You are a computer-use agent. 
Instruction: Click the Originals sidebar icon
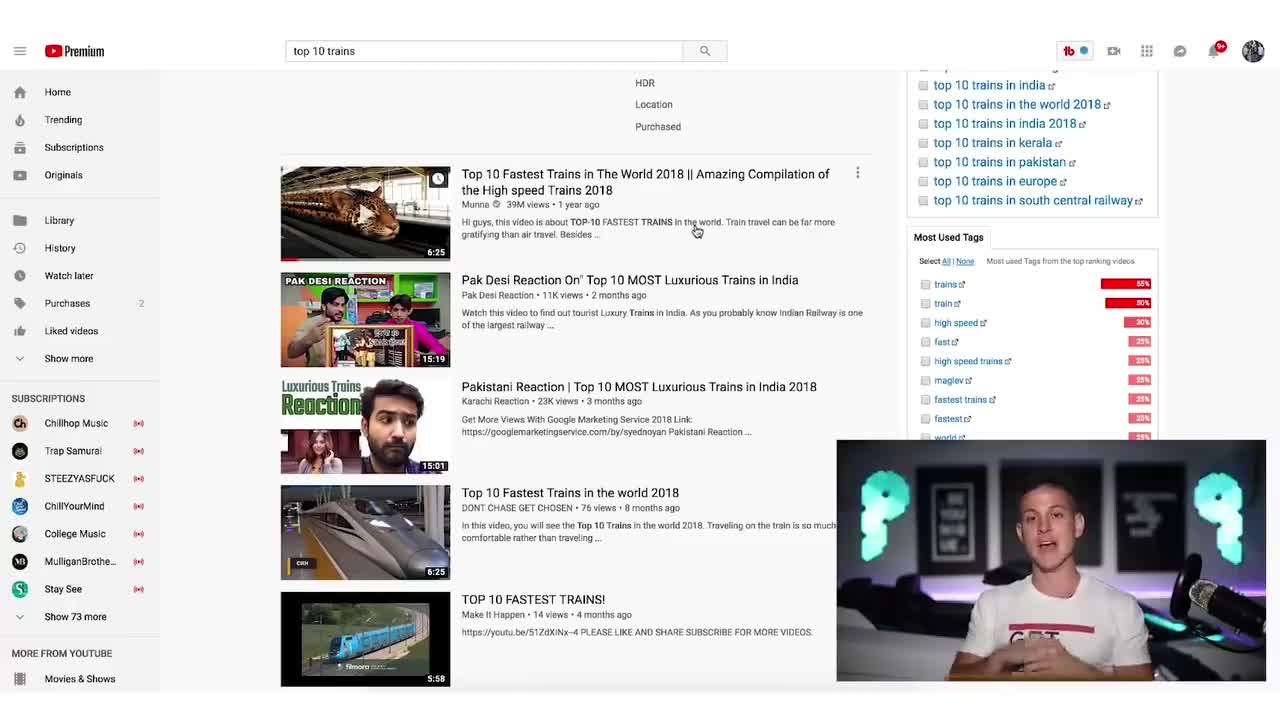19,175
